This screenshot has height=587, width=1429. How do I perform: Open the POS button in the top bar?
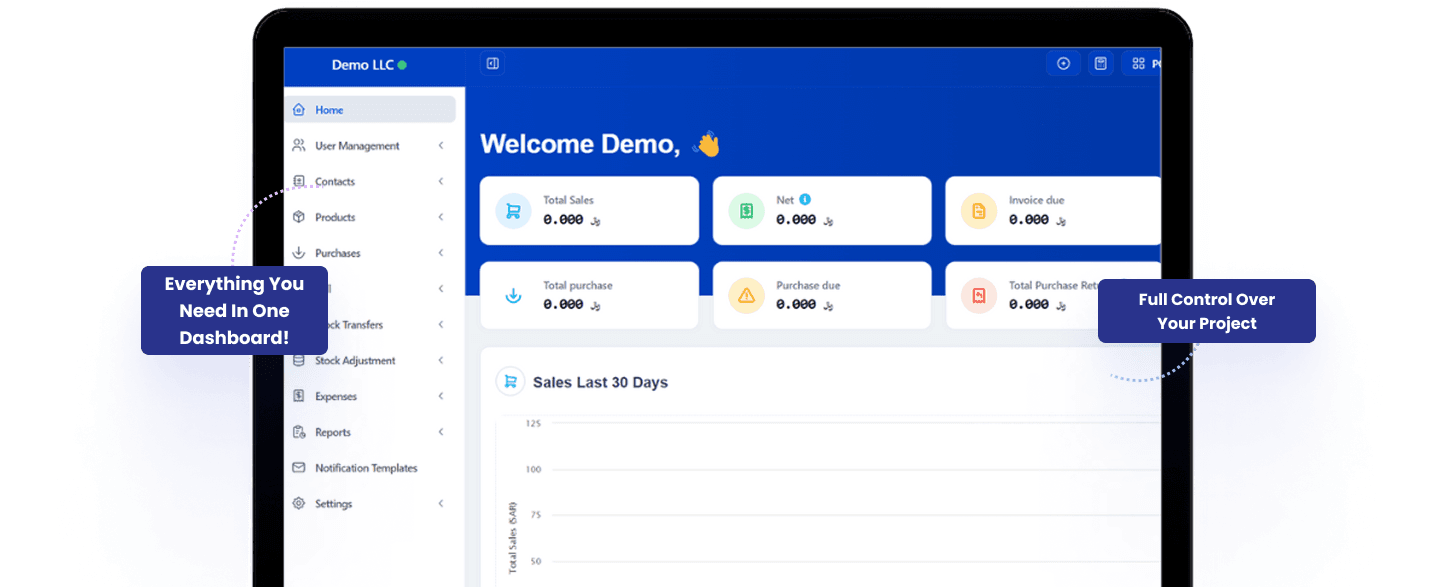[x=1143, y=64]
